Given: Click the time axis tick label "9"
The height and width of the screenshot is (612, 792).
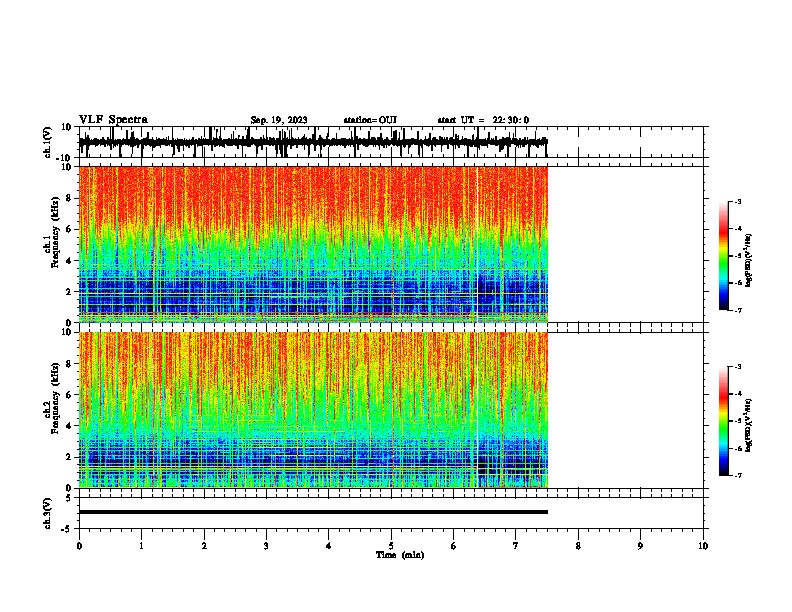Looking at the screenshot, I should tap(640, 546).
